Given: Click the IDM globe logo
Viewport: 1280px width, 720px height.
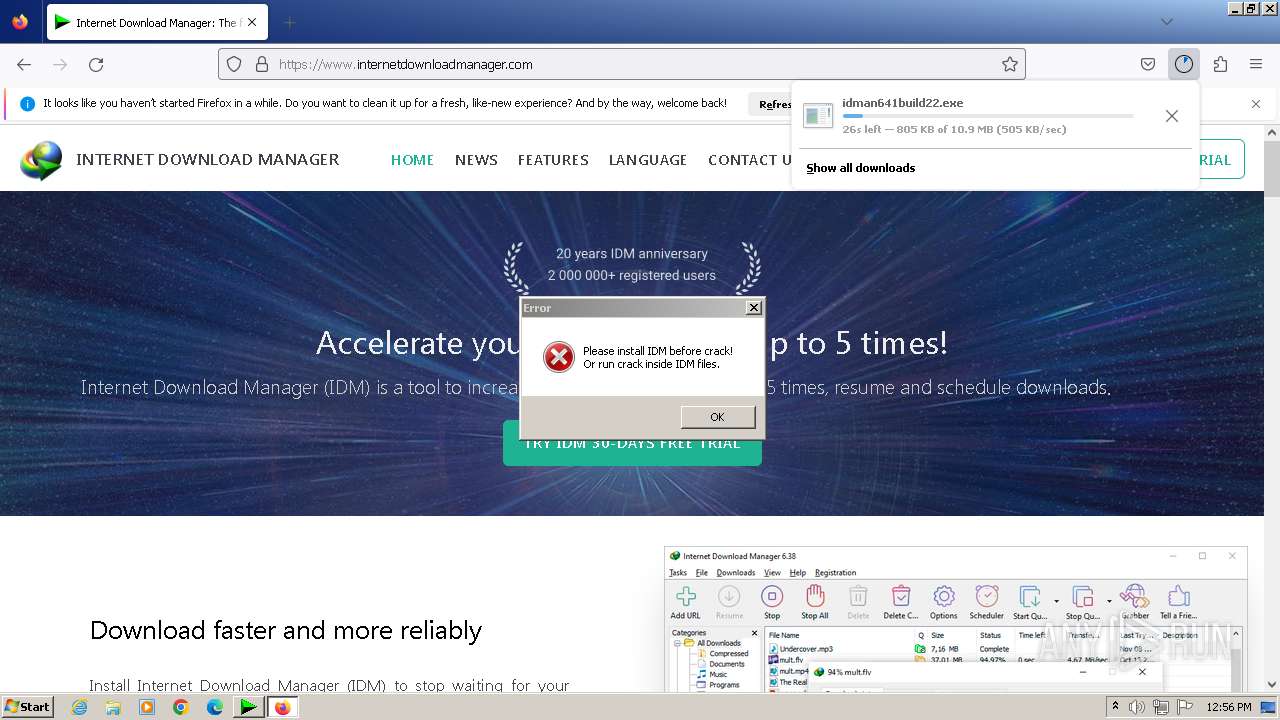Looking at the screenshot, I should (x=41, y=160).
